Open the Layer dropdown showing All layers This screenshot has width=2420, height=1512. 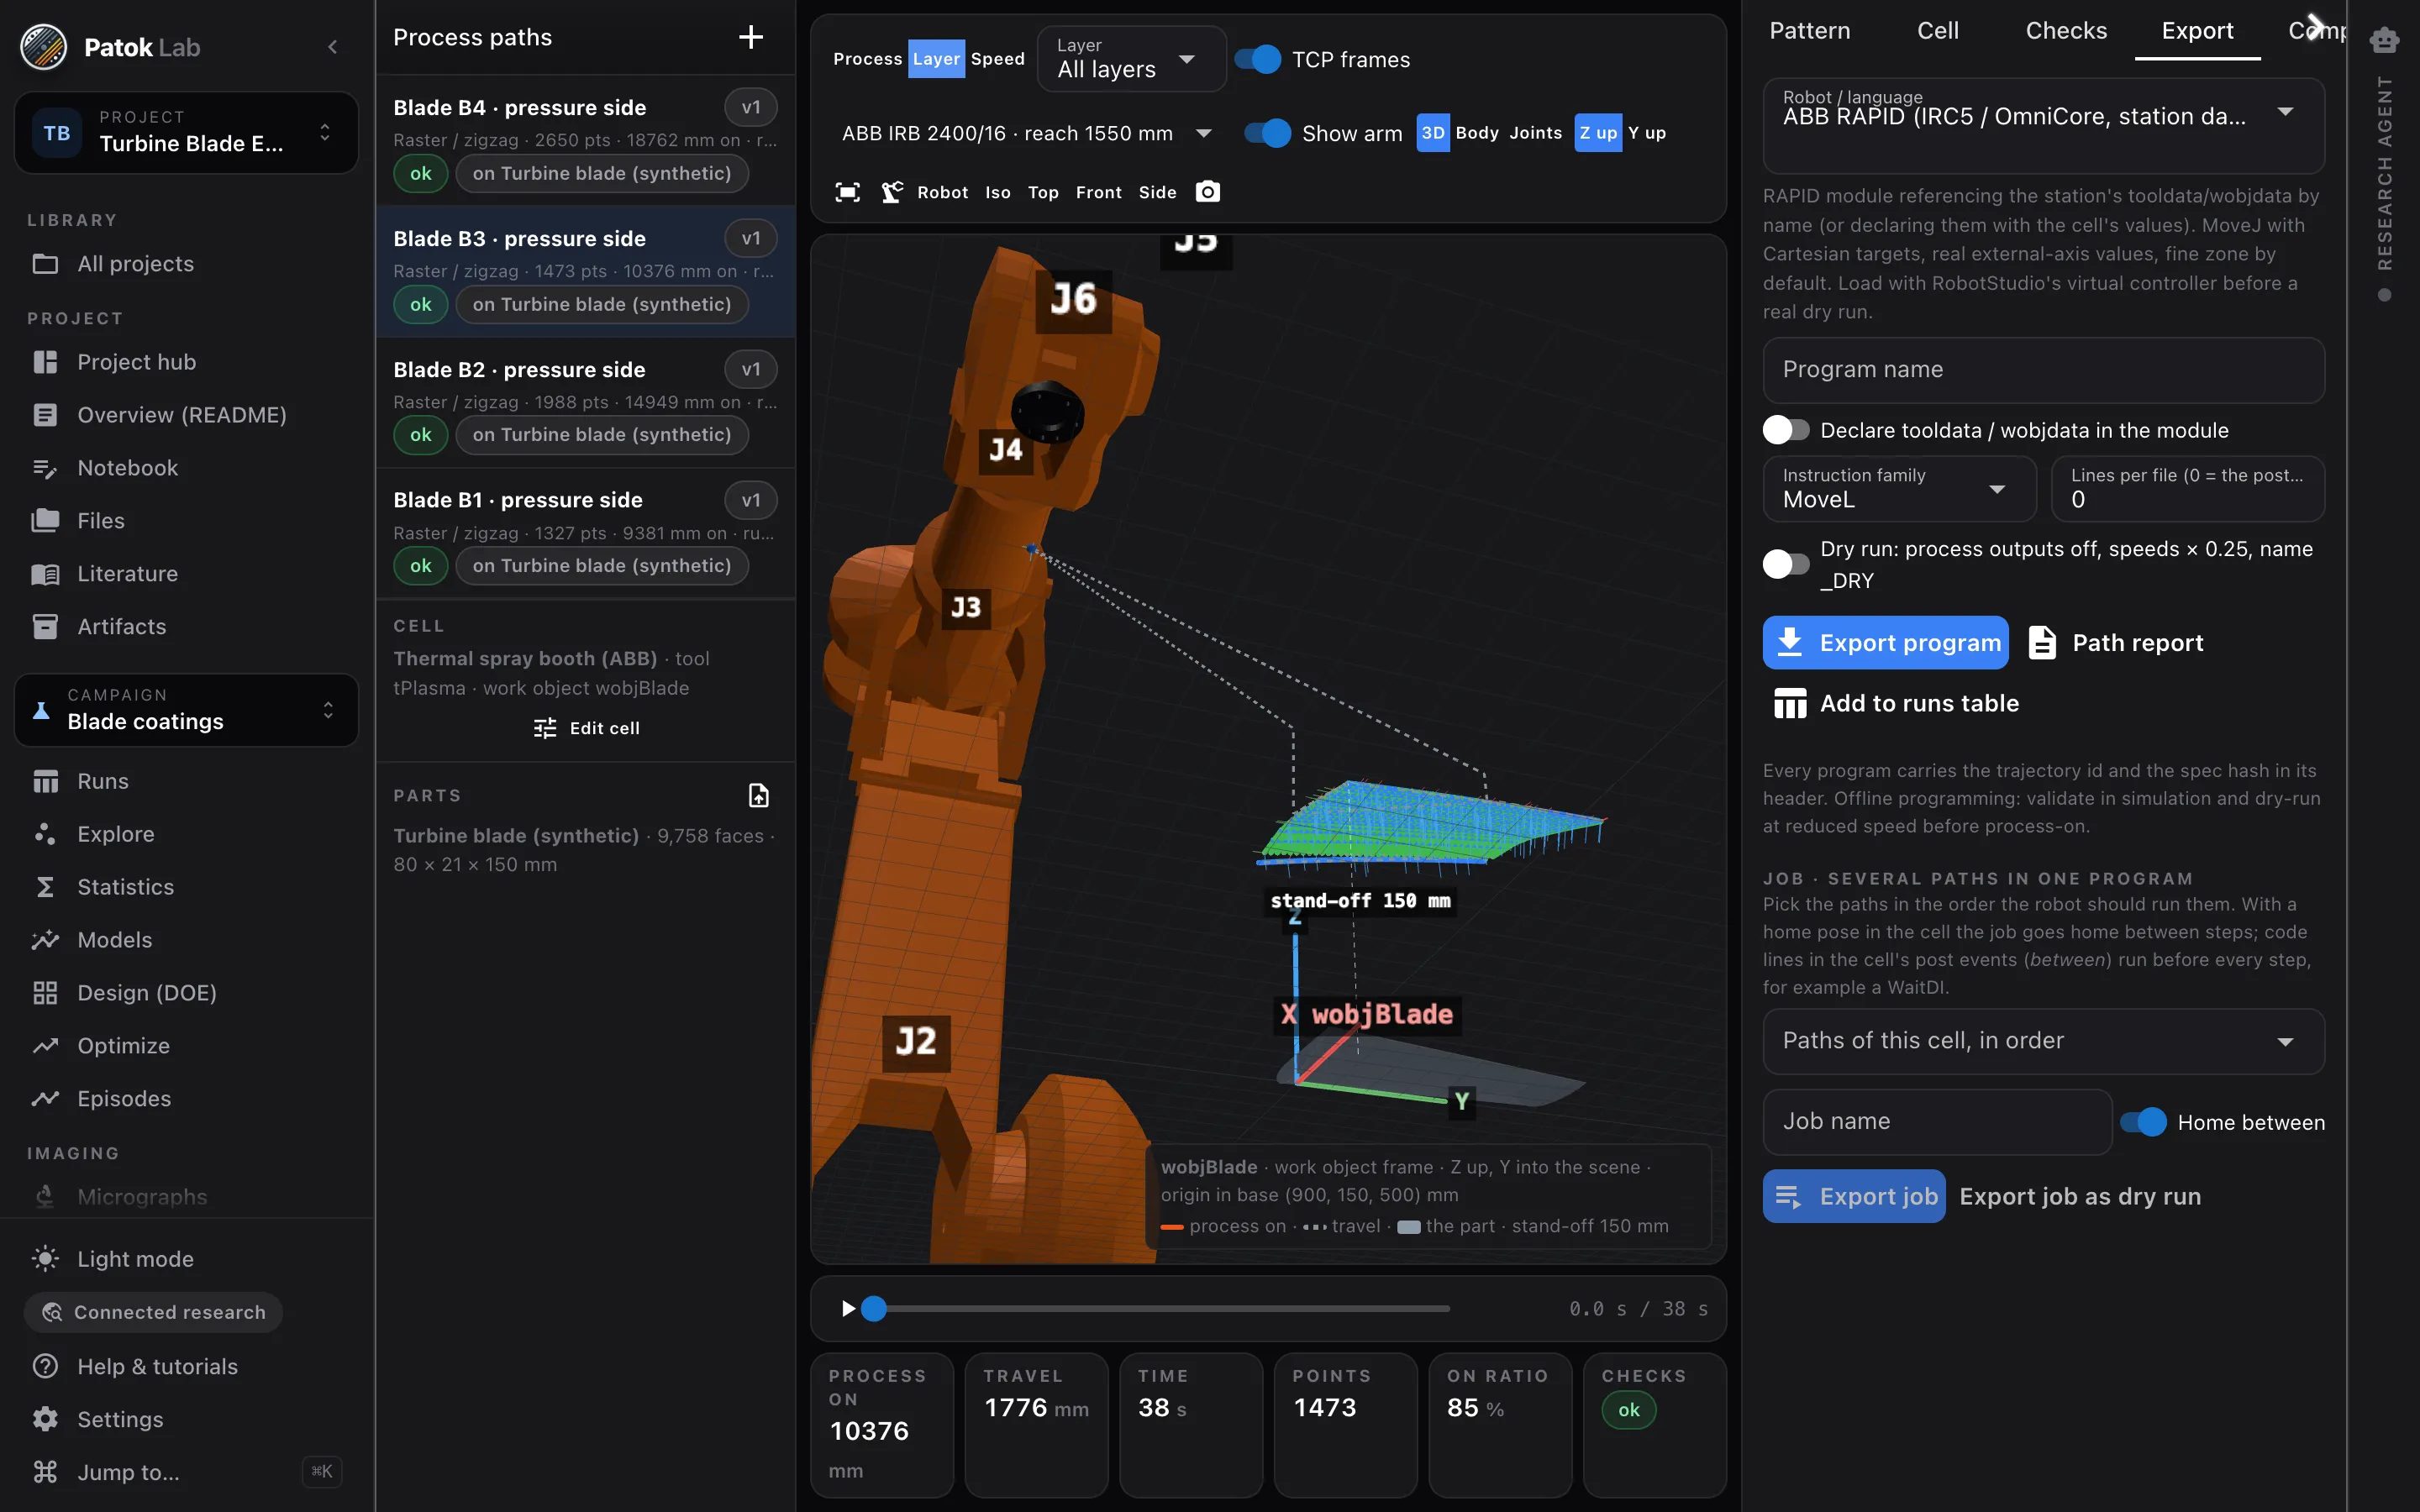tap(1131, 60)
